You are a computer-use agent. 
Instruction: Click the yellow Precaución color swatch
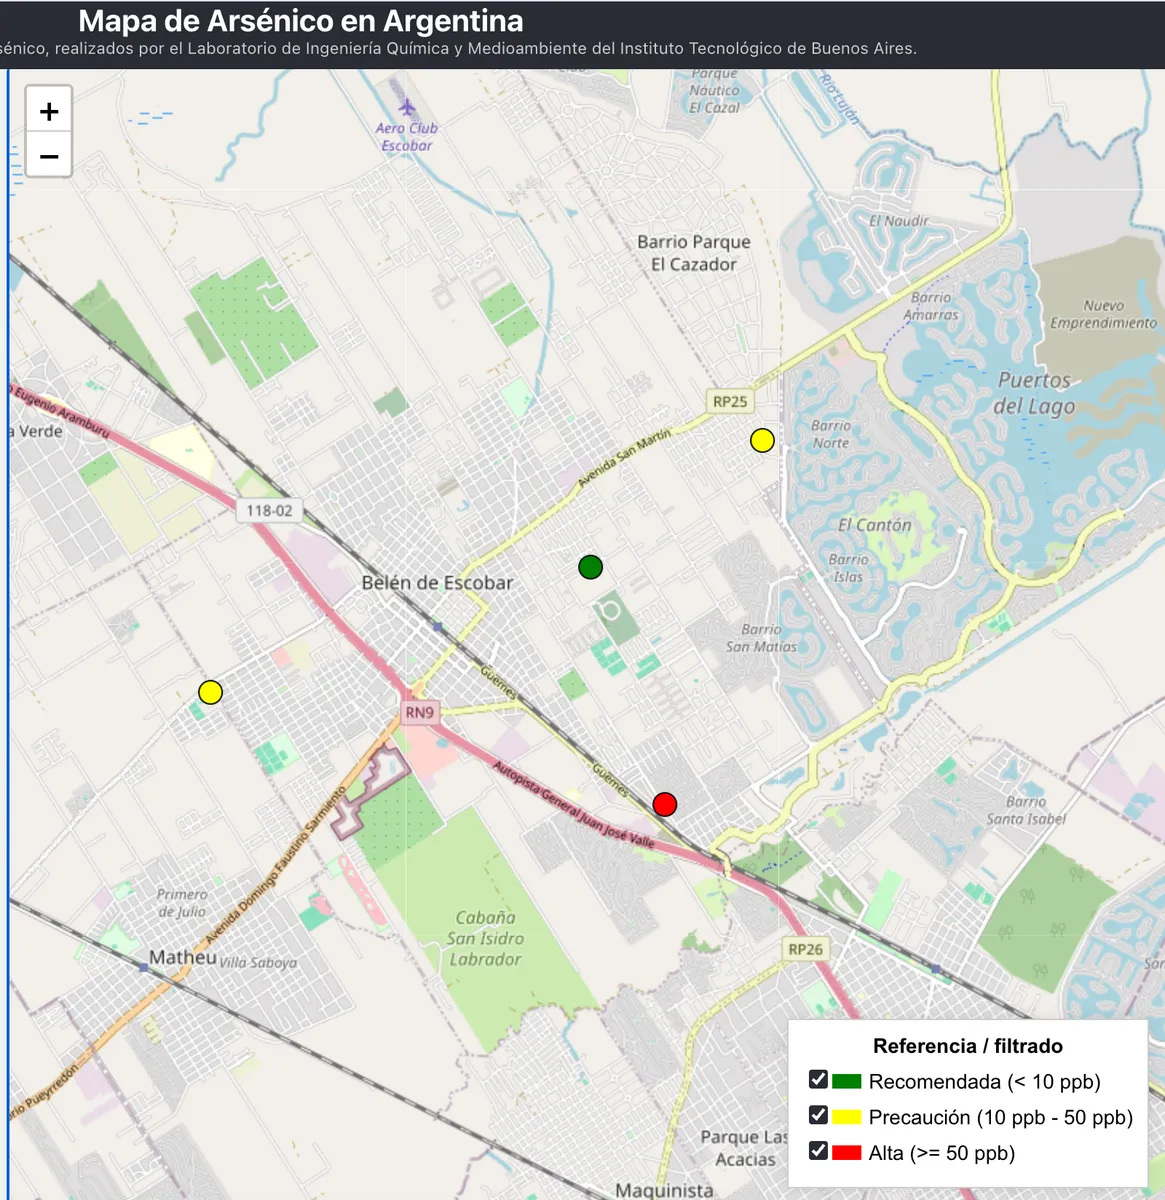[846, 1118]
